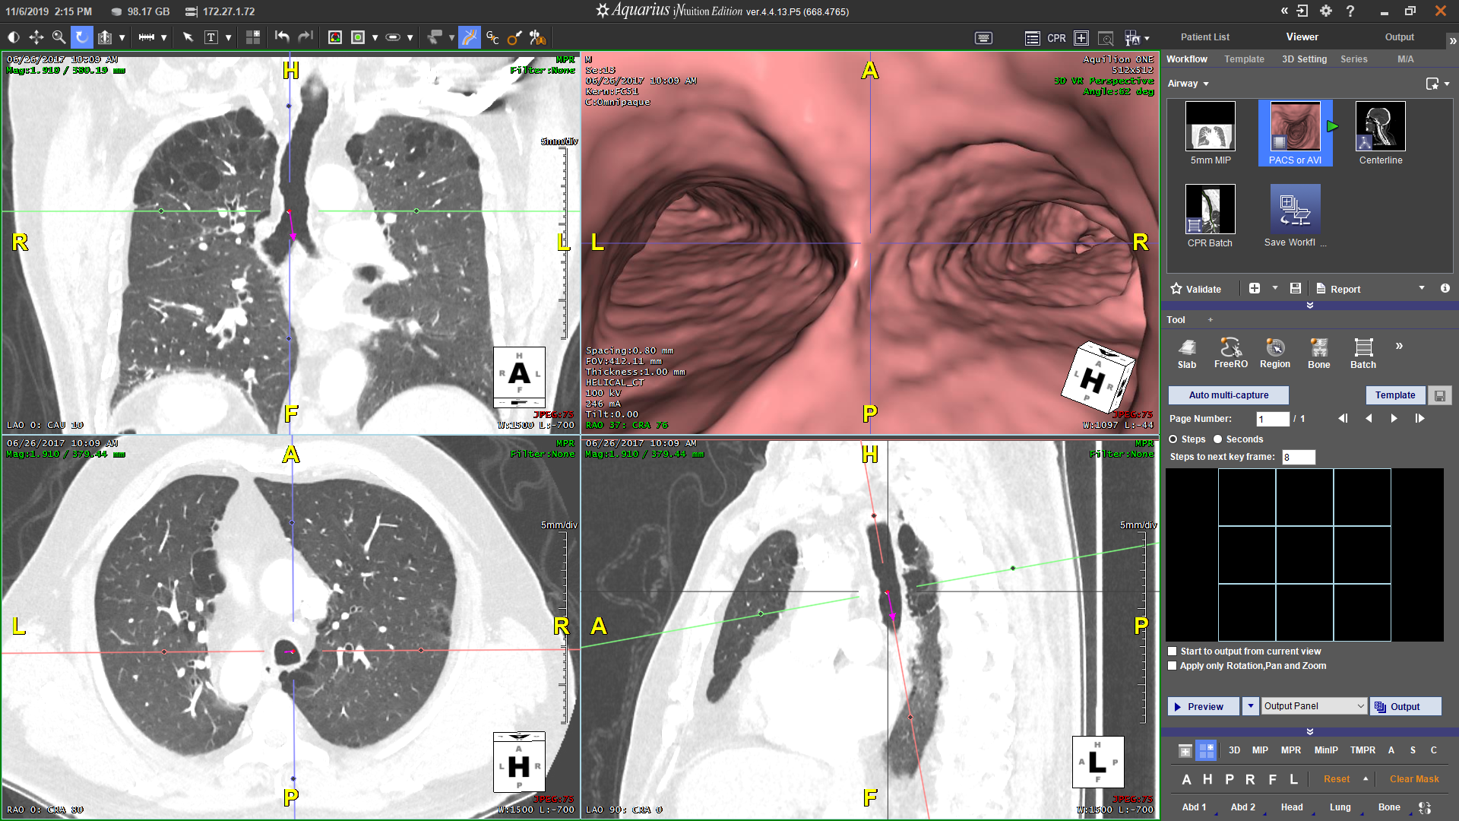Image resolution: width=1459 pixels, height=821 pixels.
Task: Click the undo arrow
Action: 282,37
